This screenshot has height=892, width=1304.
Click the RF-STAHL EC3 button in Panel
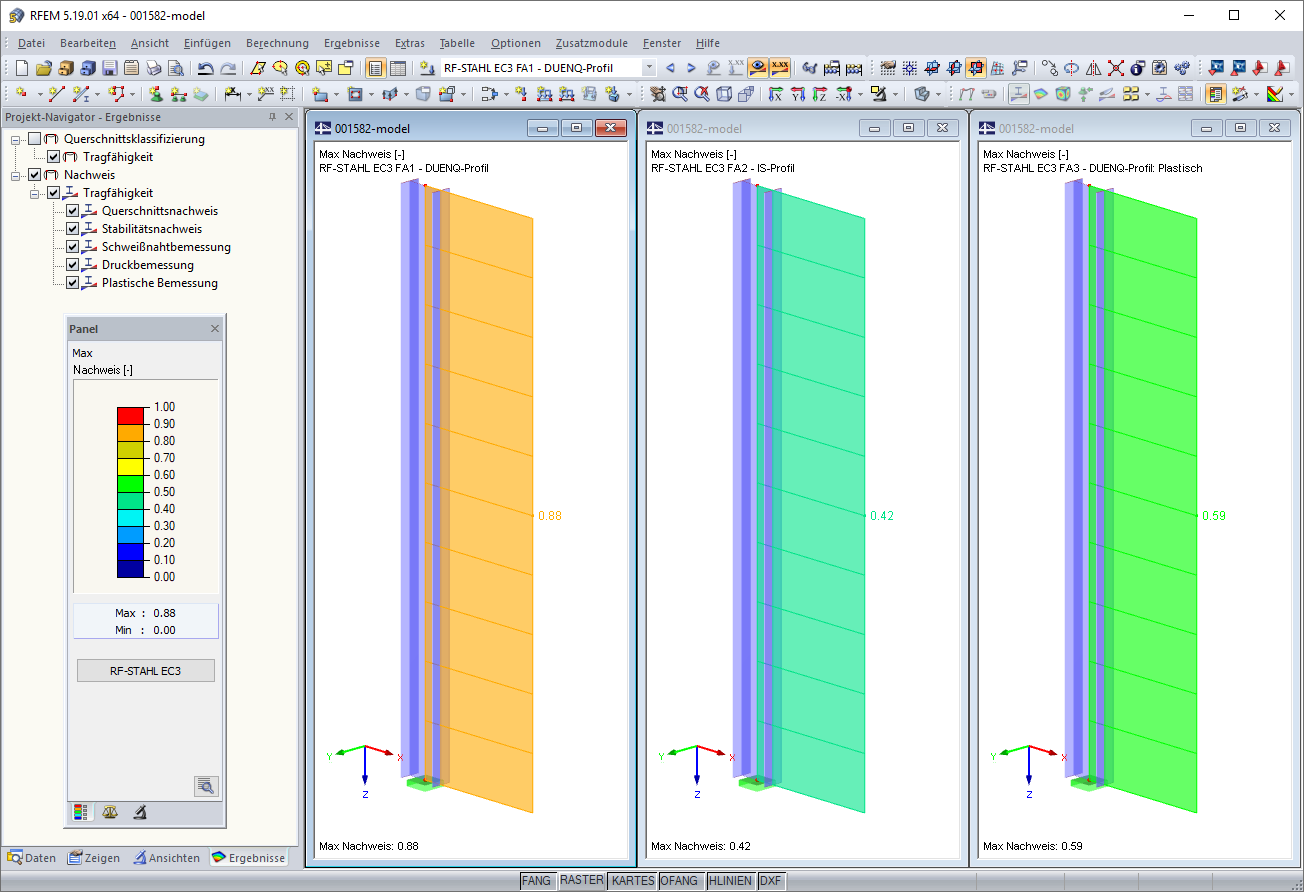click(x=146, y=670)
